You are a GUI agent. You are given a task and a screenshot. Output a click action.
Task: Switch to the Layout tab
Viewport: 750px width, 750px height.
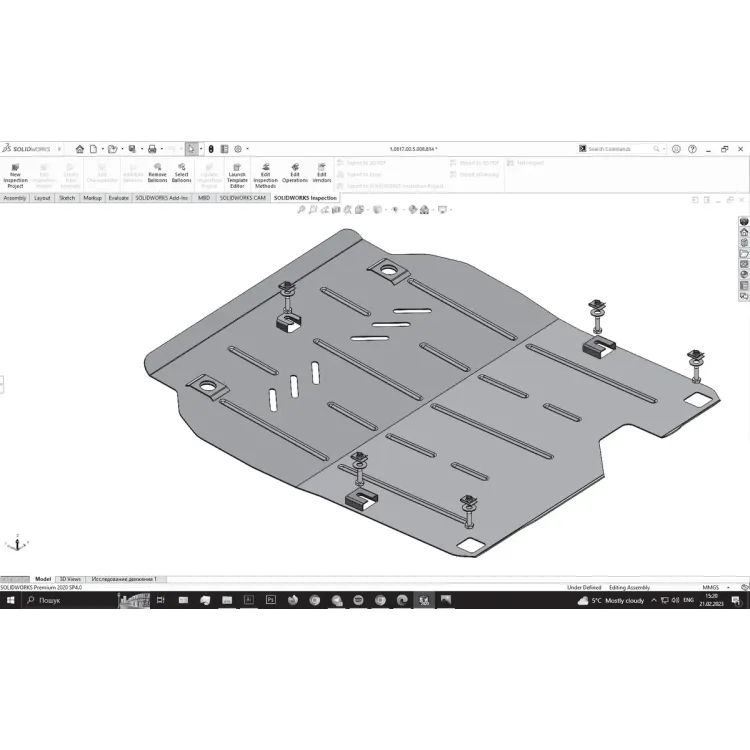click(x=42, y=198)
